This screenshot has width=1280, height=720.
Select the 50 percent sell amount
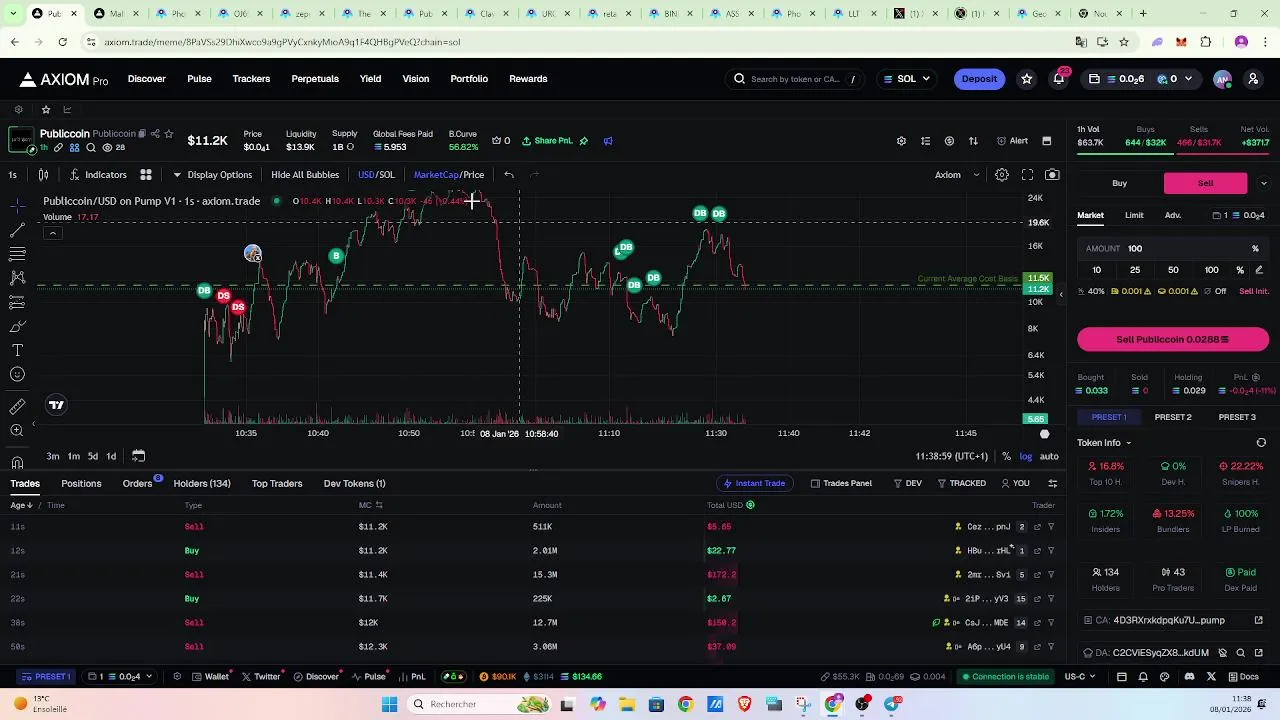(1173, 270)
